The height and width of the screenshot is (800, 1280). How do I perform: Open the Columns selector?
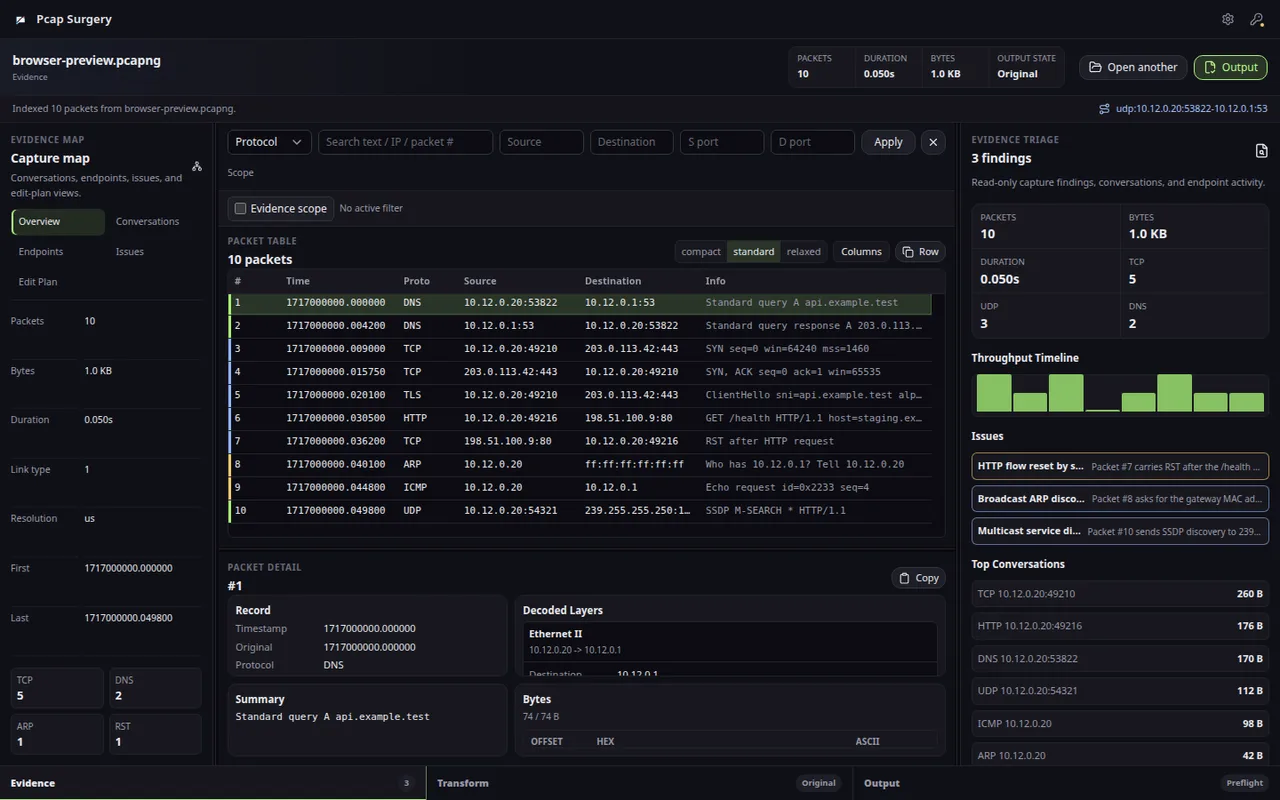pos(861,252)
